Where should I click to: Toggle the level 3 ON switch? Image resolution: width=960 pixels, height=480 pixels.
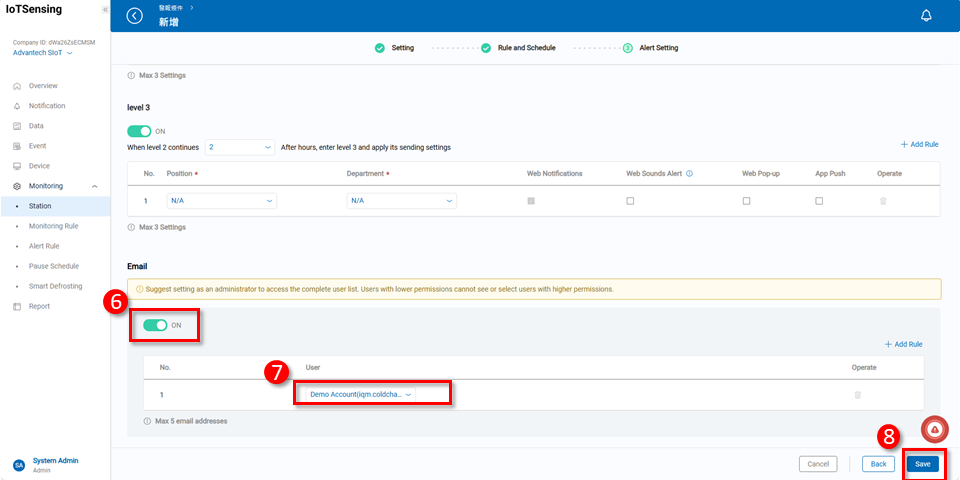139,131
